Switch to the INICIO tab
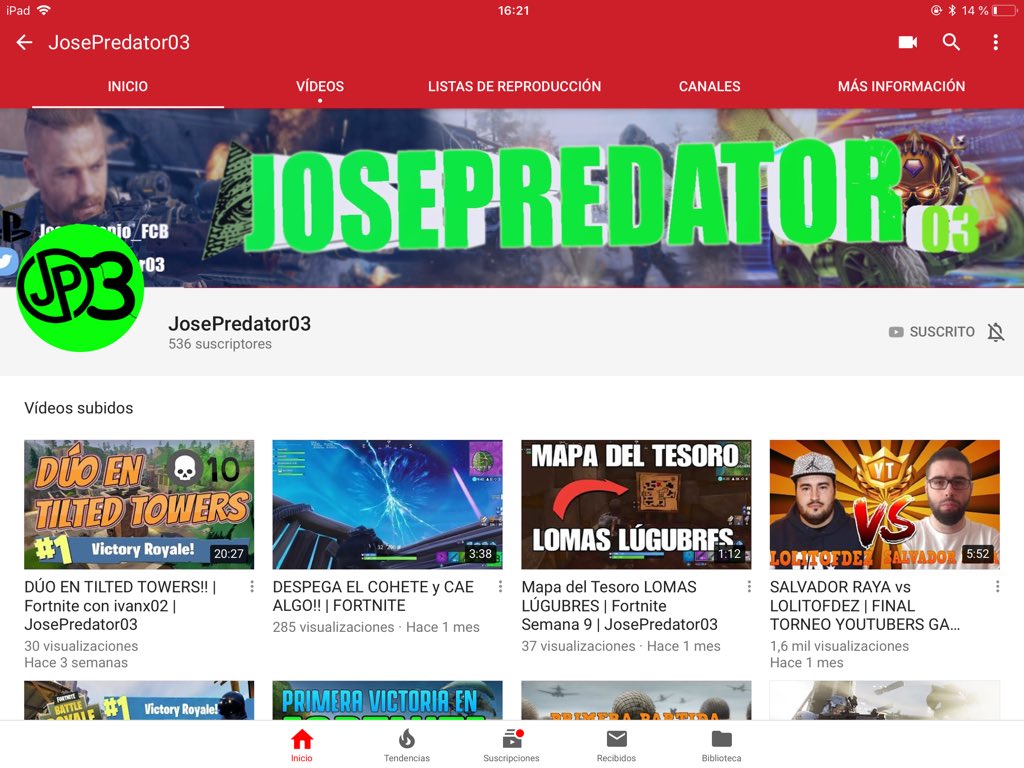1024x768 pixels. [127, 86]
